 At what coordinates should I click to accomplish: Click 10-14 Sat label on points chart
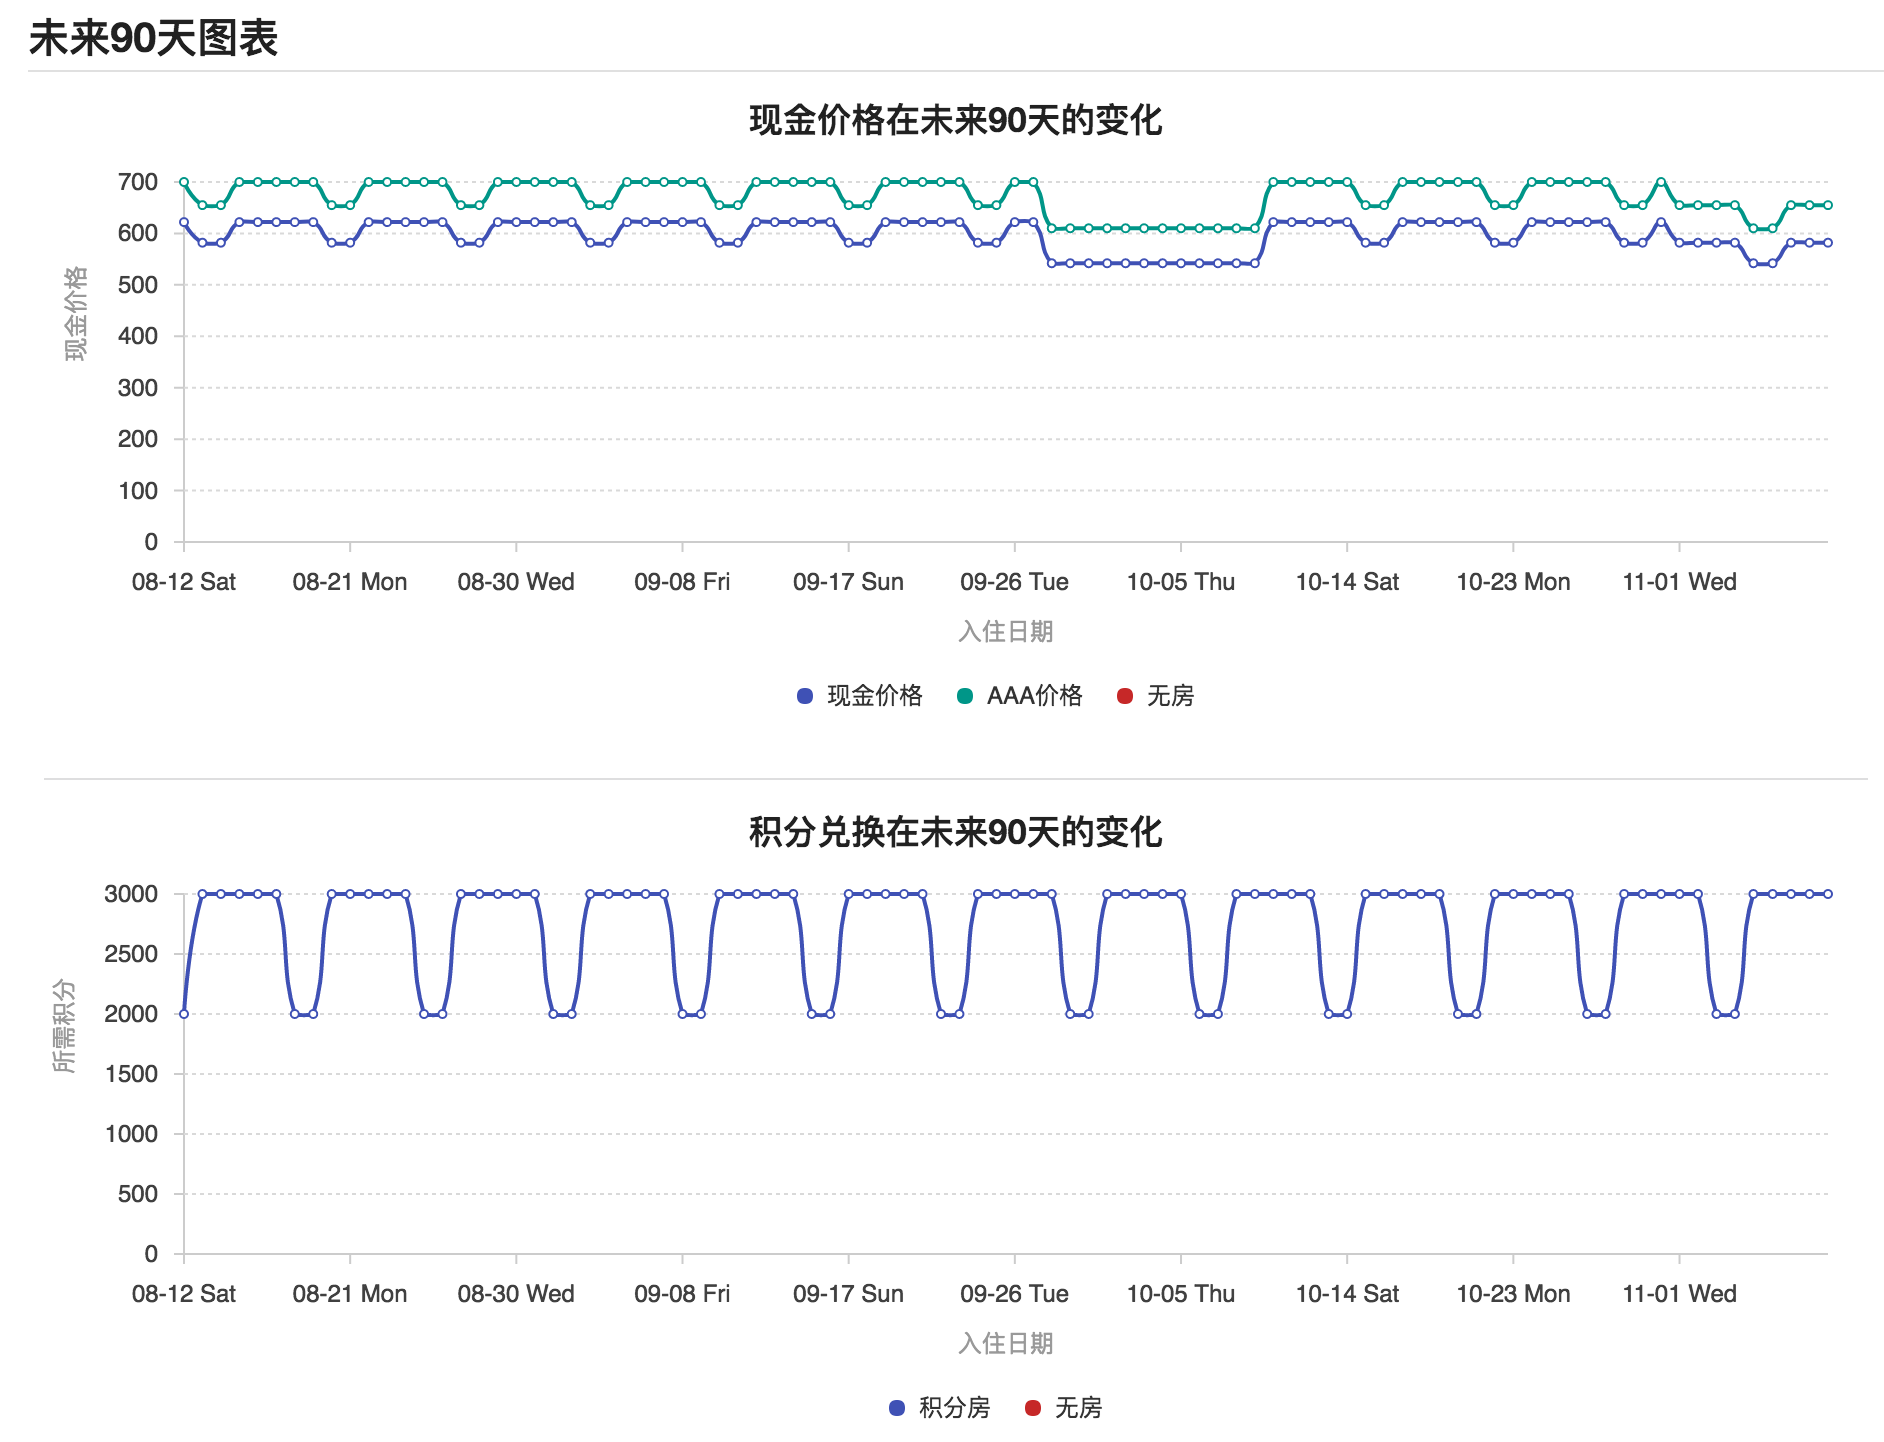pos(1347,1294)
